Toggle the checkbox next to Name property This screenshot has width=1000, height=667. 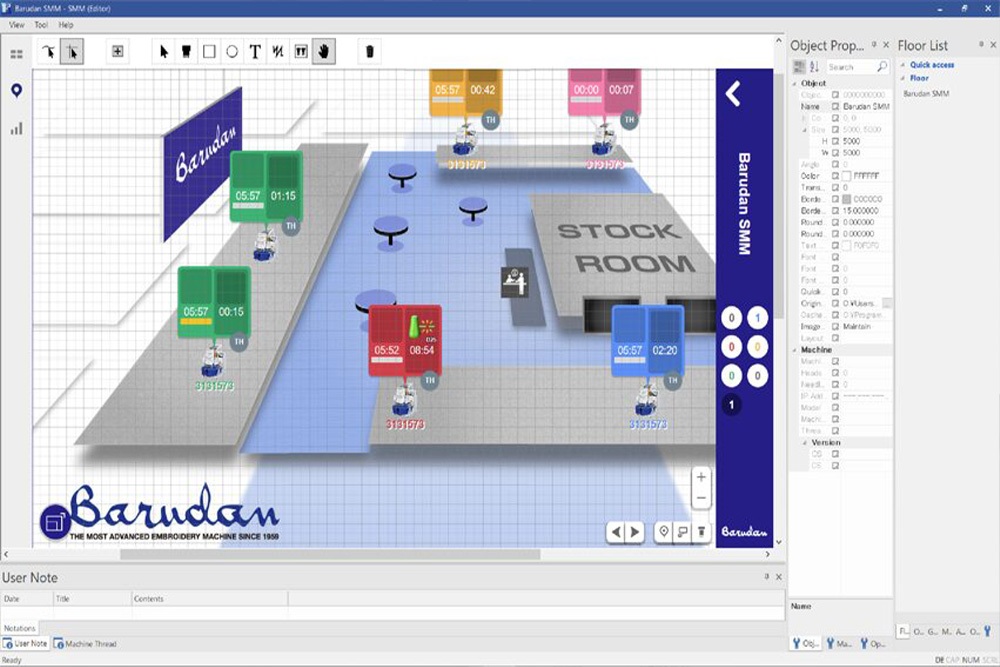835,106
